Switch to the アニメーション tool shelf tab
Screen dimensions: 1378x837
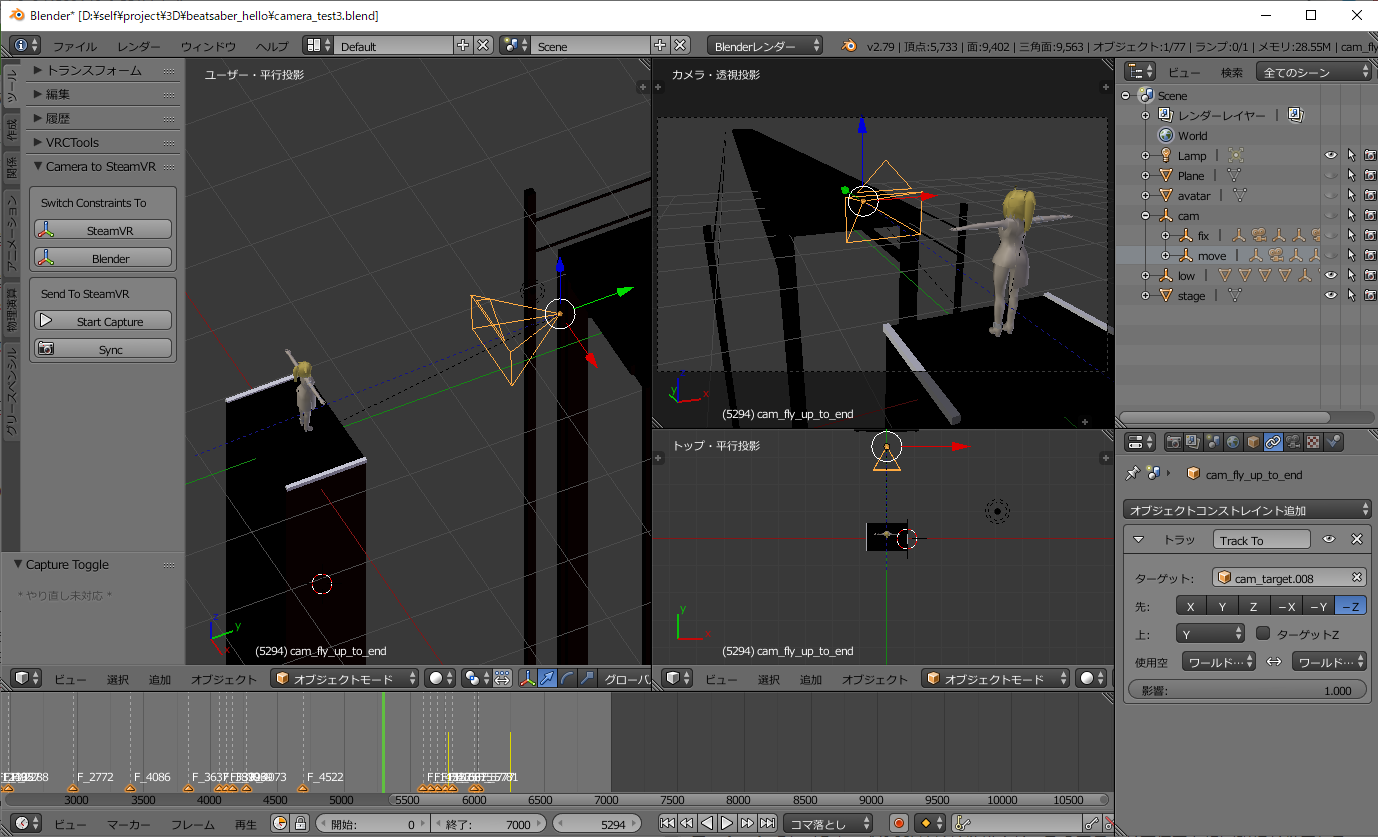[11, 234]
